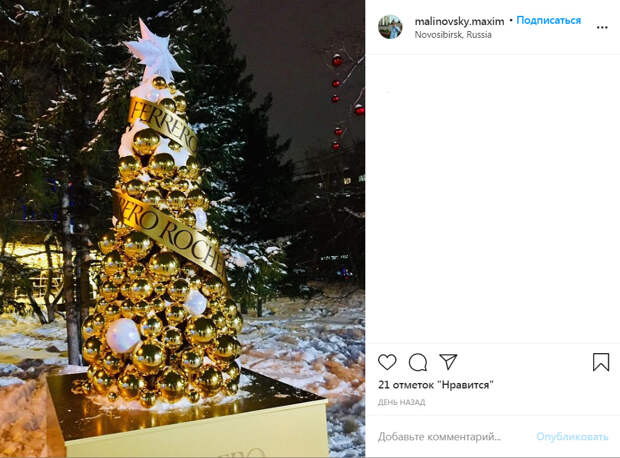Focus the Добавьте комментарий input field
This screenshot has height=458, width=620.
439,437
